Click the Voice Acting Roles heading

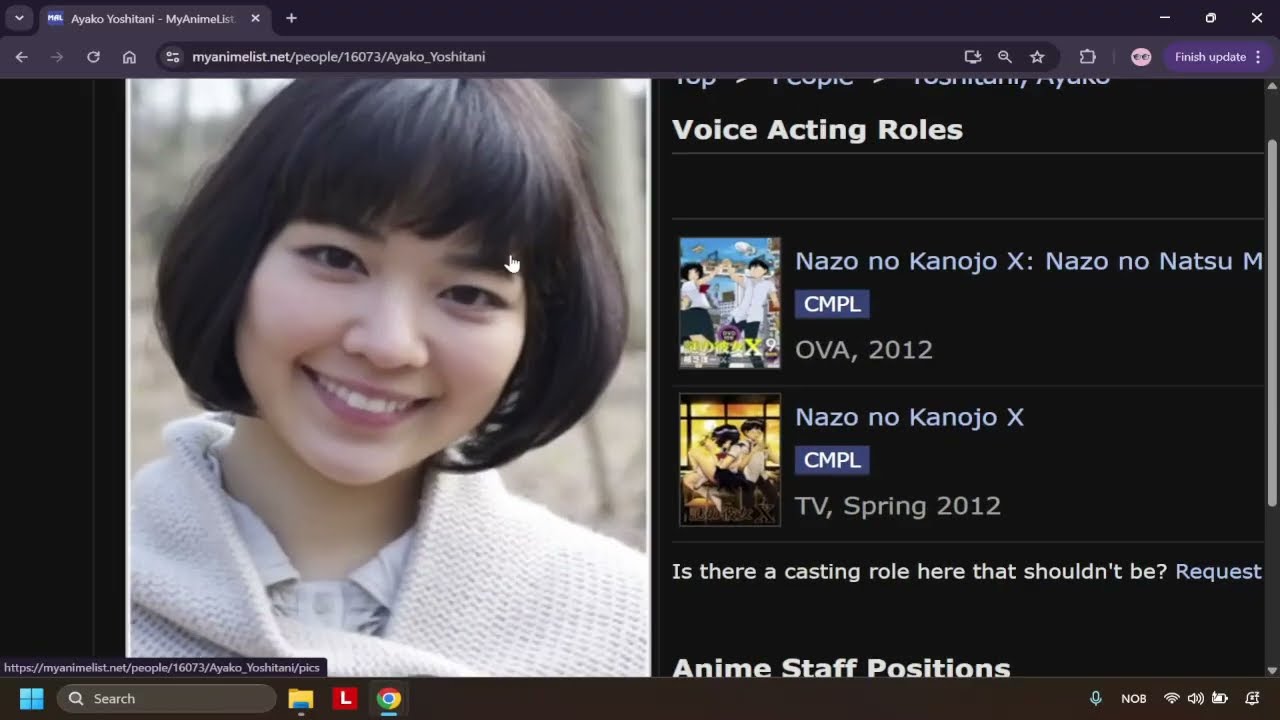tap(817, 129)
